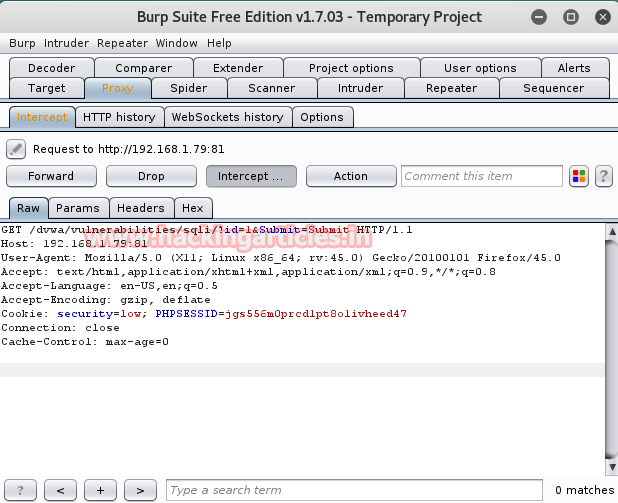Click the intercept help question mark icon
The image size is (618, 503).
pyautogui.click(x=603, y=176)
